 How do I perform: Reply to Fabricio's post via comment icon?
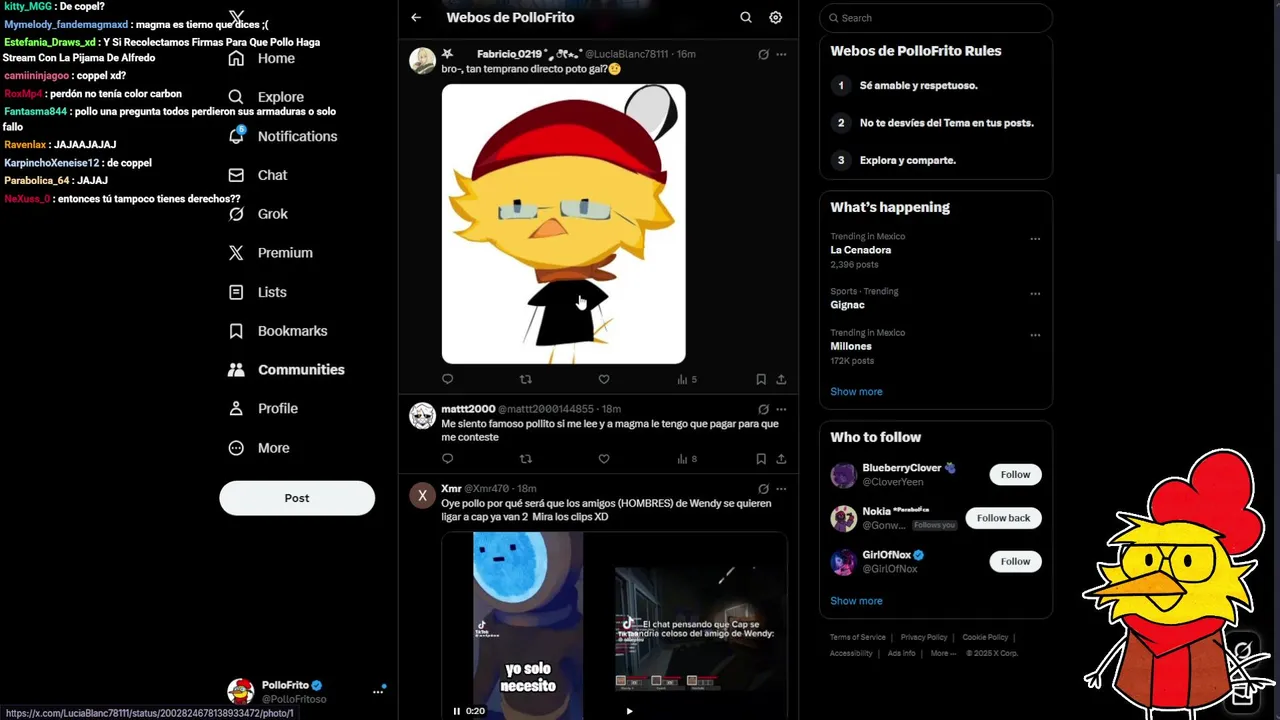coord(447,379)
